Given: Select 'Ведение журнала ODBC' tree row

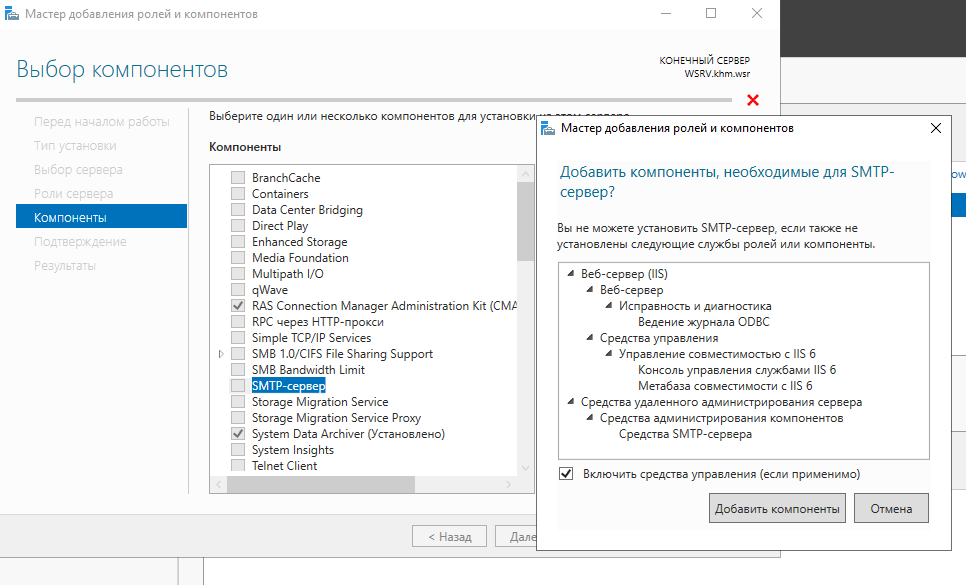Looking at the screenshot, I should (704, 321).
